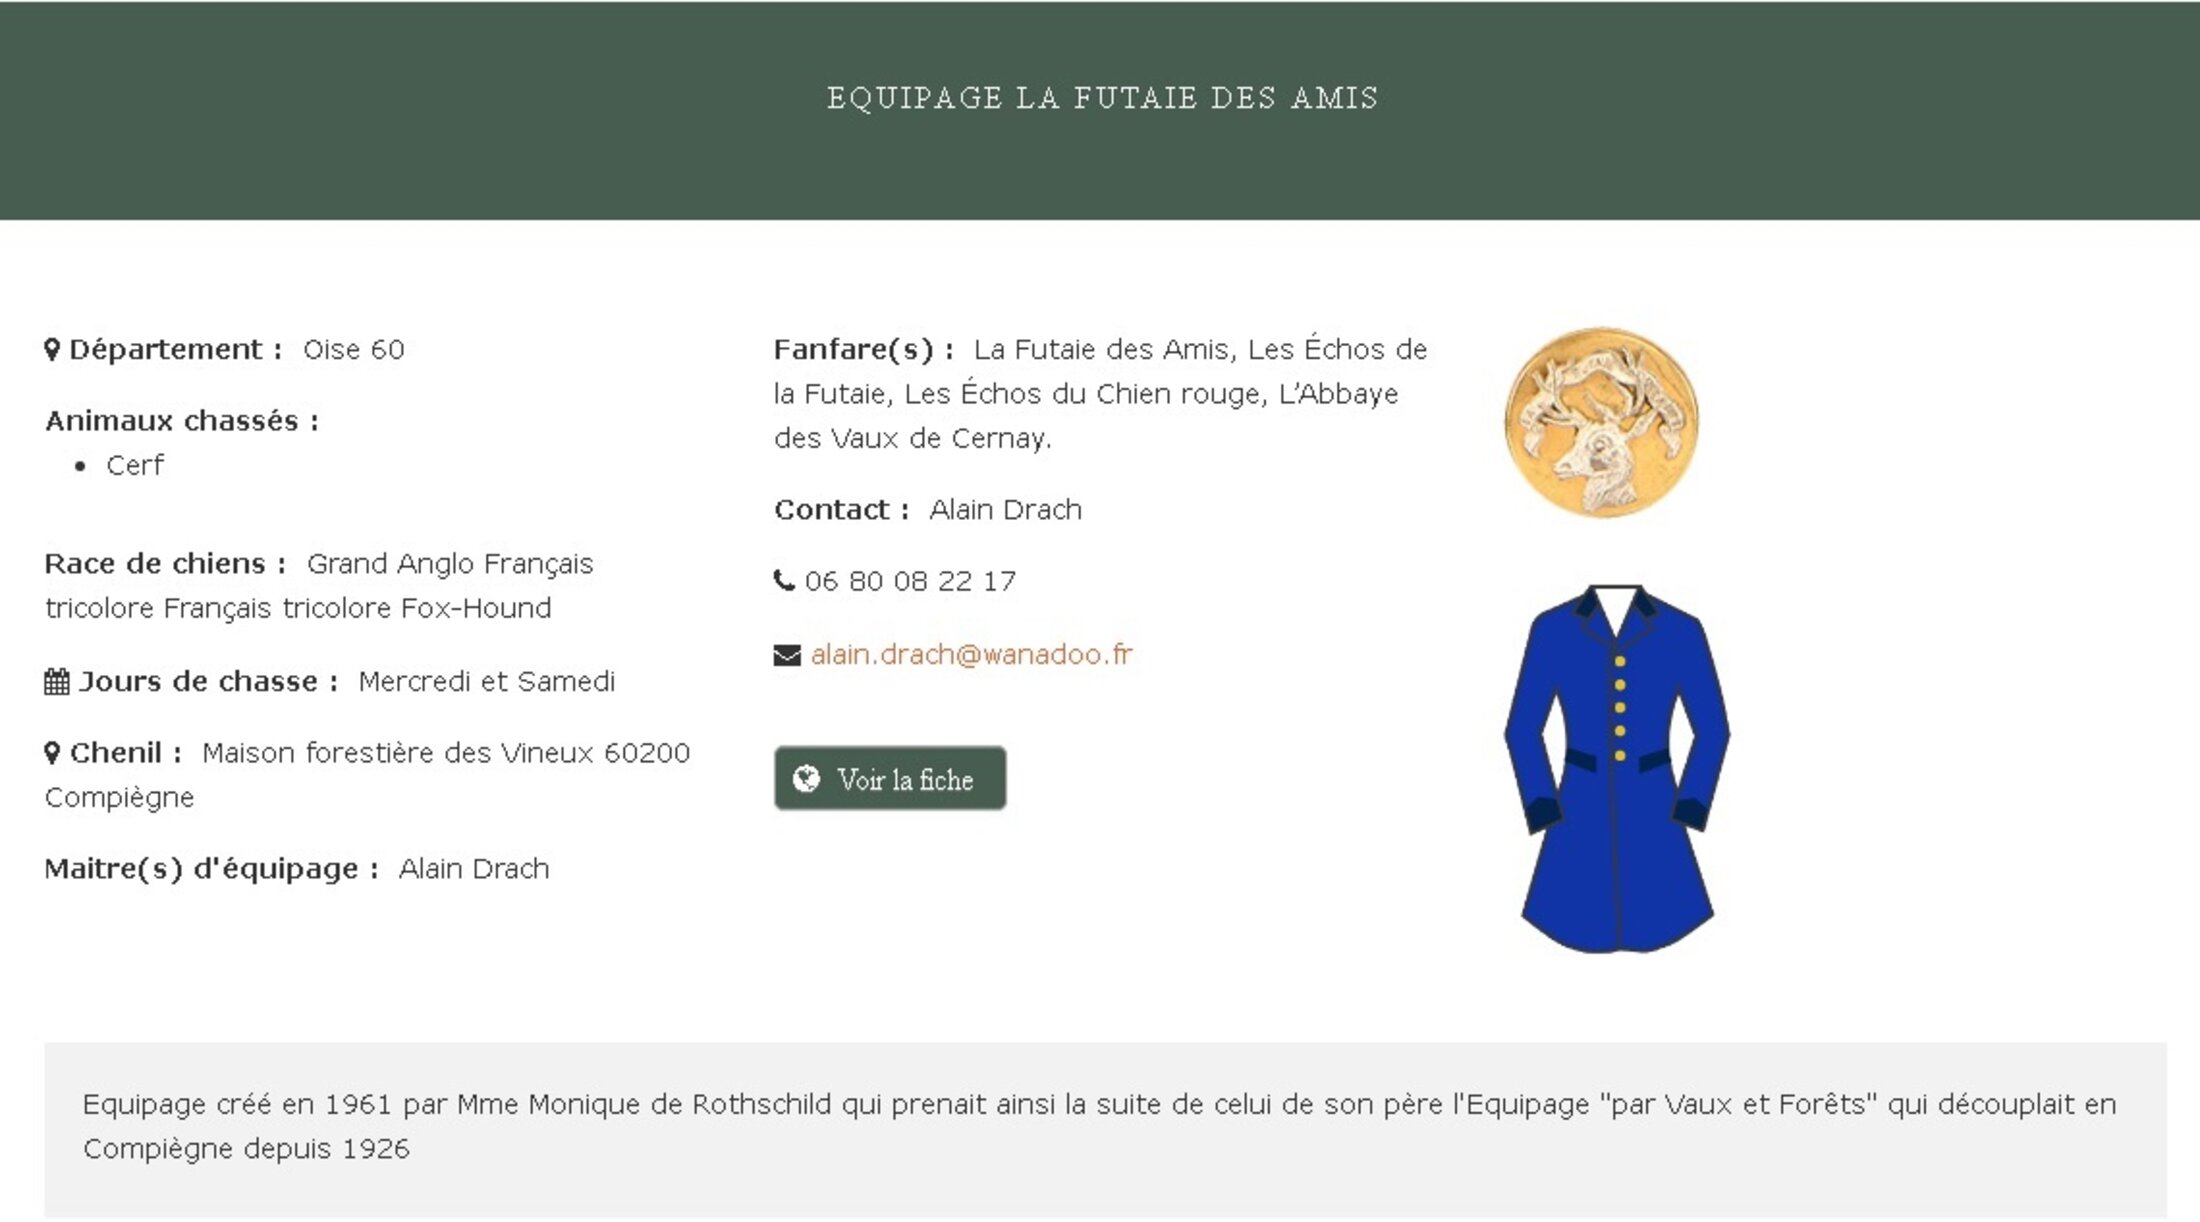
Task: Click the map pin icon beside Département
Action: [52, 350]
